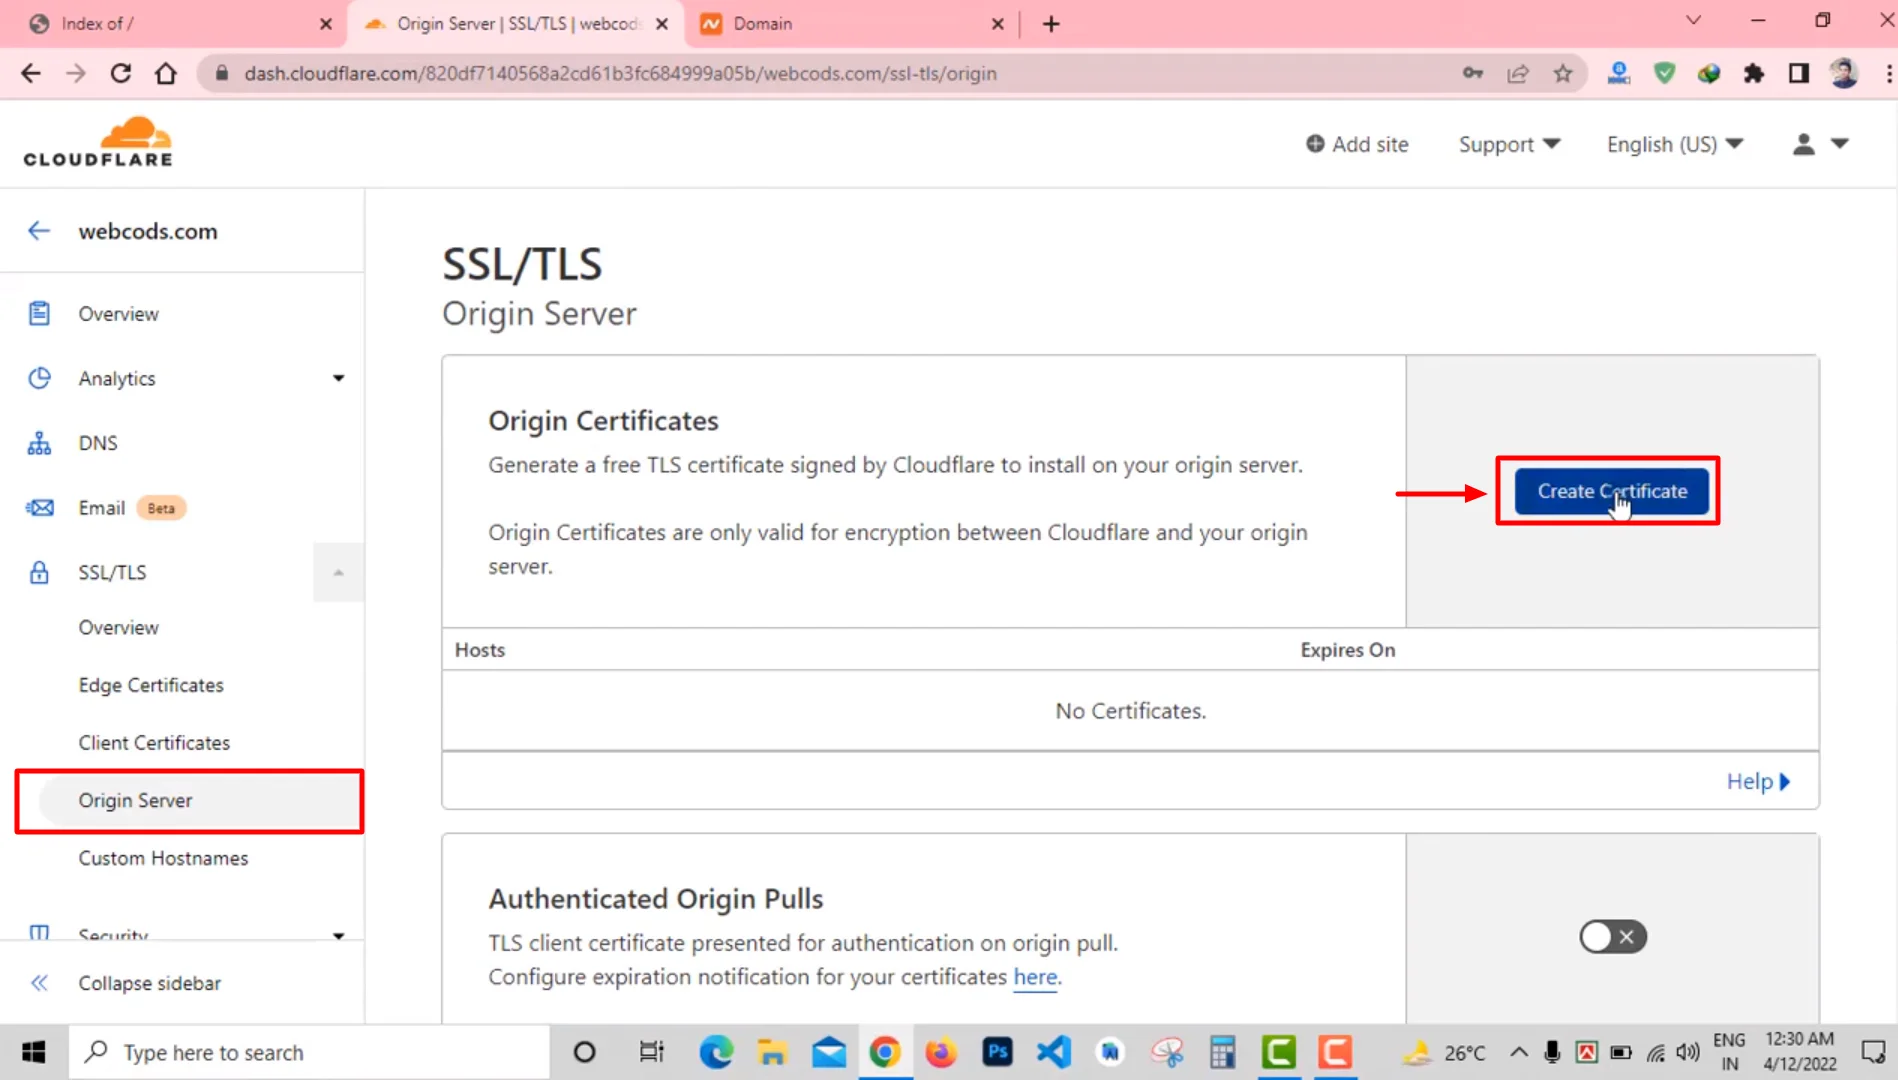Open the user account profile icon
Image resolution: width=1898 pixels, height=1080 pixels.
1803,144
